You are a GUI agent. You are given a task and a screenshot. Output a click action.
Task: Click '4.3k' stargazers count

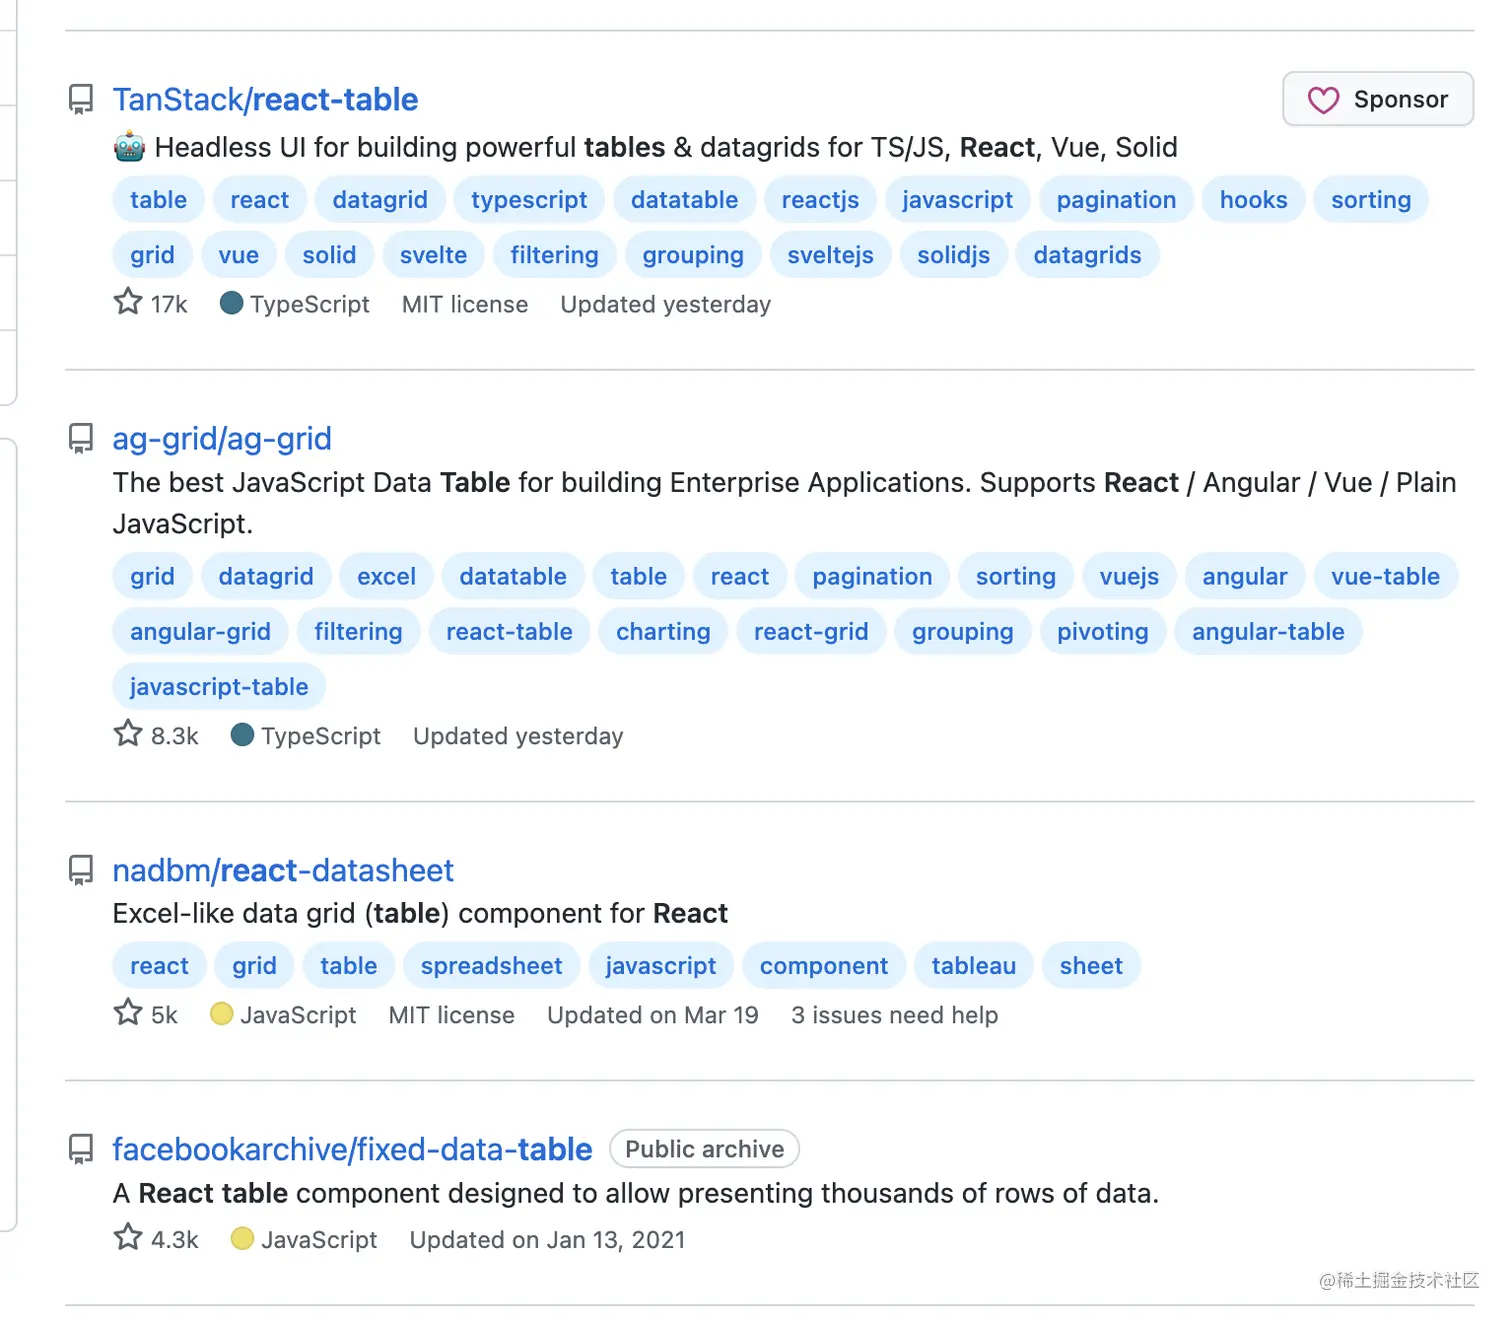coord(174,1240)
